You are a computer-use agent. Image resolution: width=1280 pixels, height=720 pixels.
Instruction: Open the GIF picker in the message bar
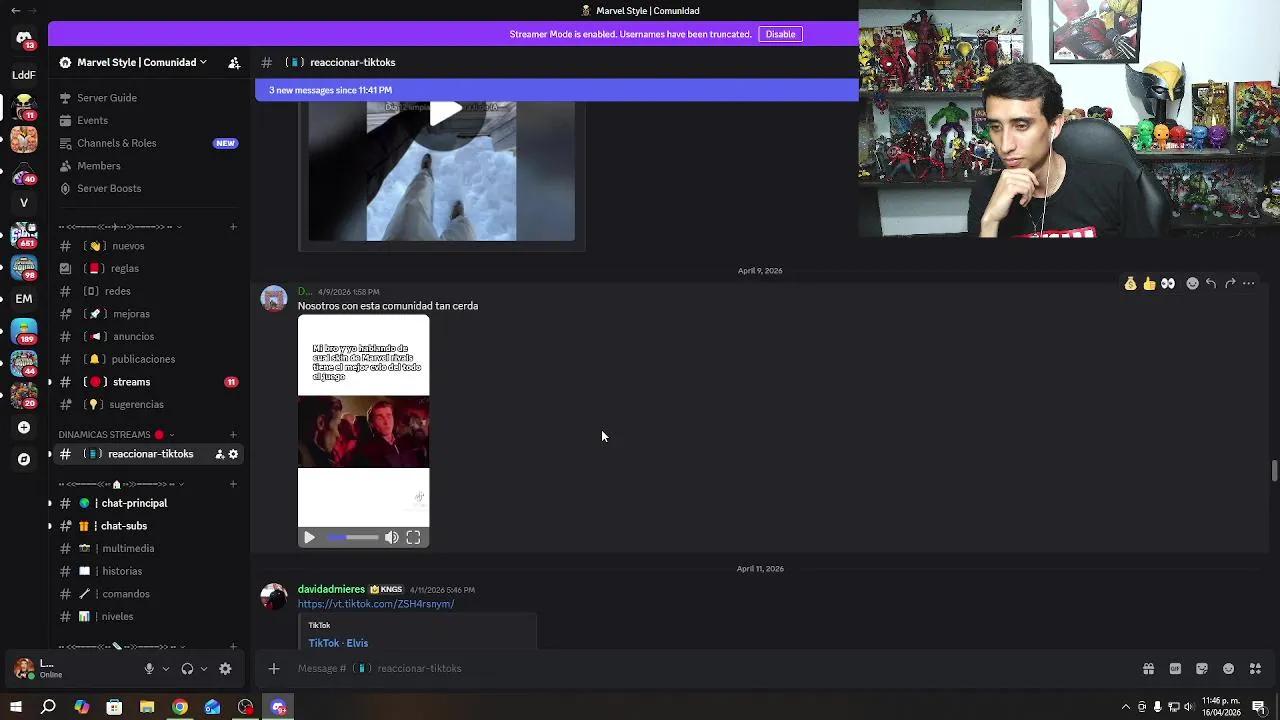(1175, 668)
